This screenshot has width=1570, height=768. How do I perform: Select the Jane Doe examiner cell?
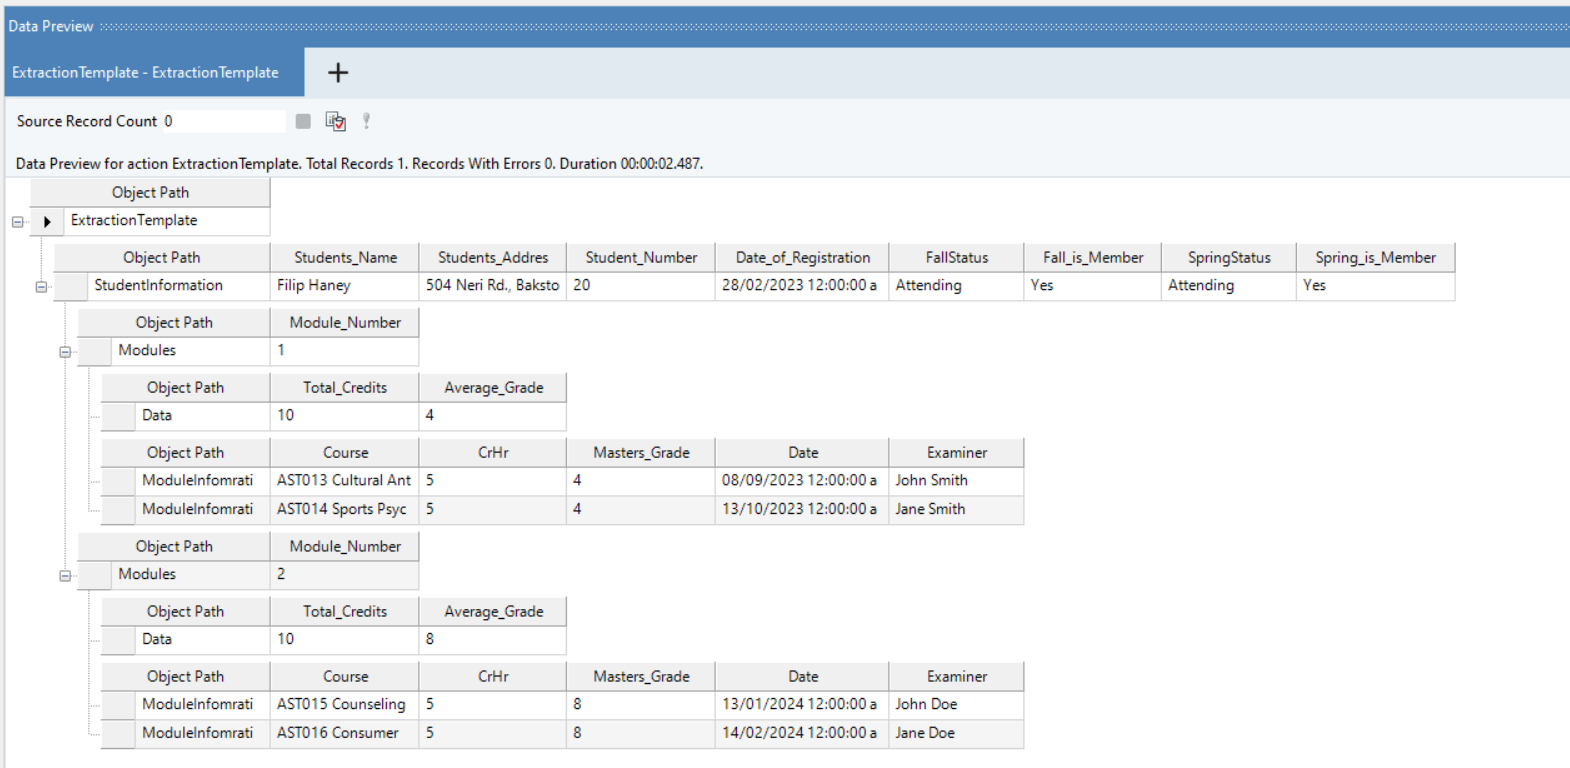(x=955, y=733)
